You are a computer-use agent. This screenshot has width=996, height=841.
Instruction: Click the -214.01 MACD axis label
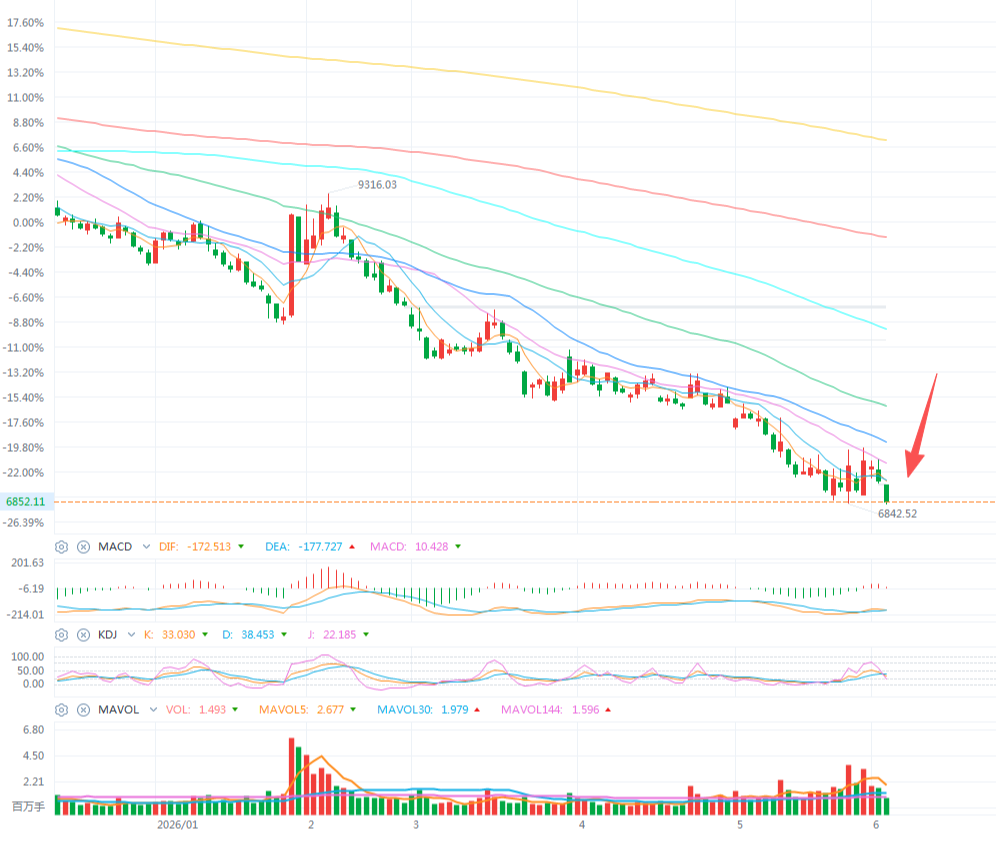click(25, 614)
